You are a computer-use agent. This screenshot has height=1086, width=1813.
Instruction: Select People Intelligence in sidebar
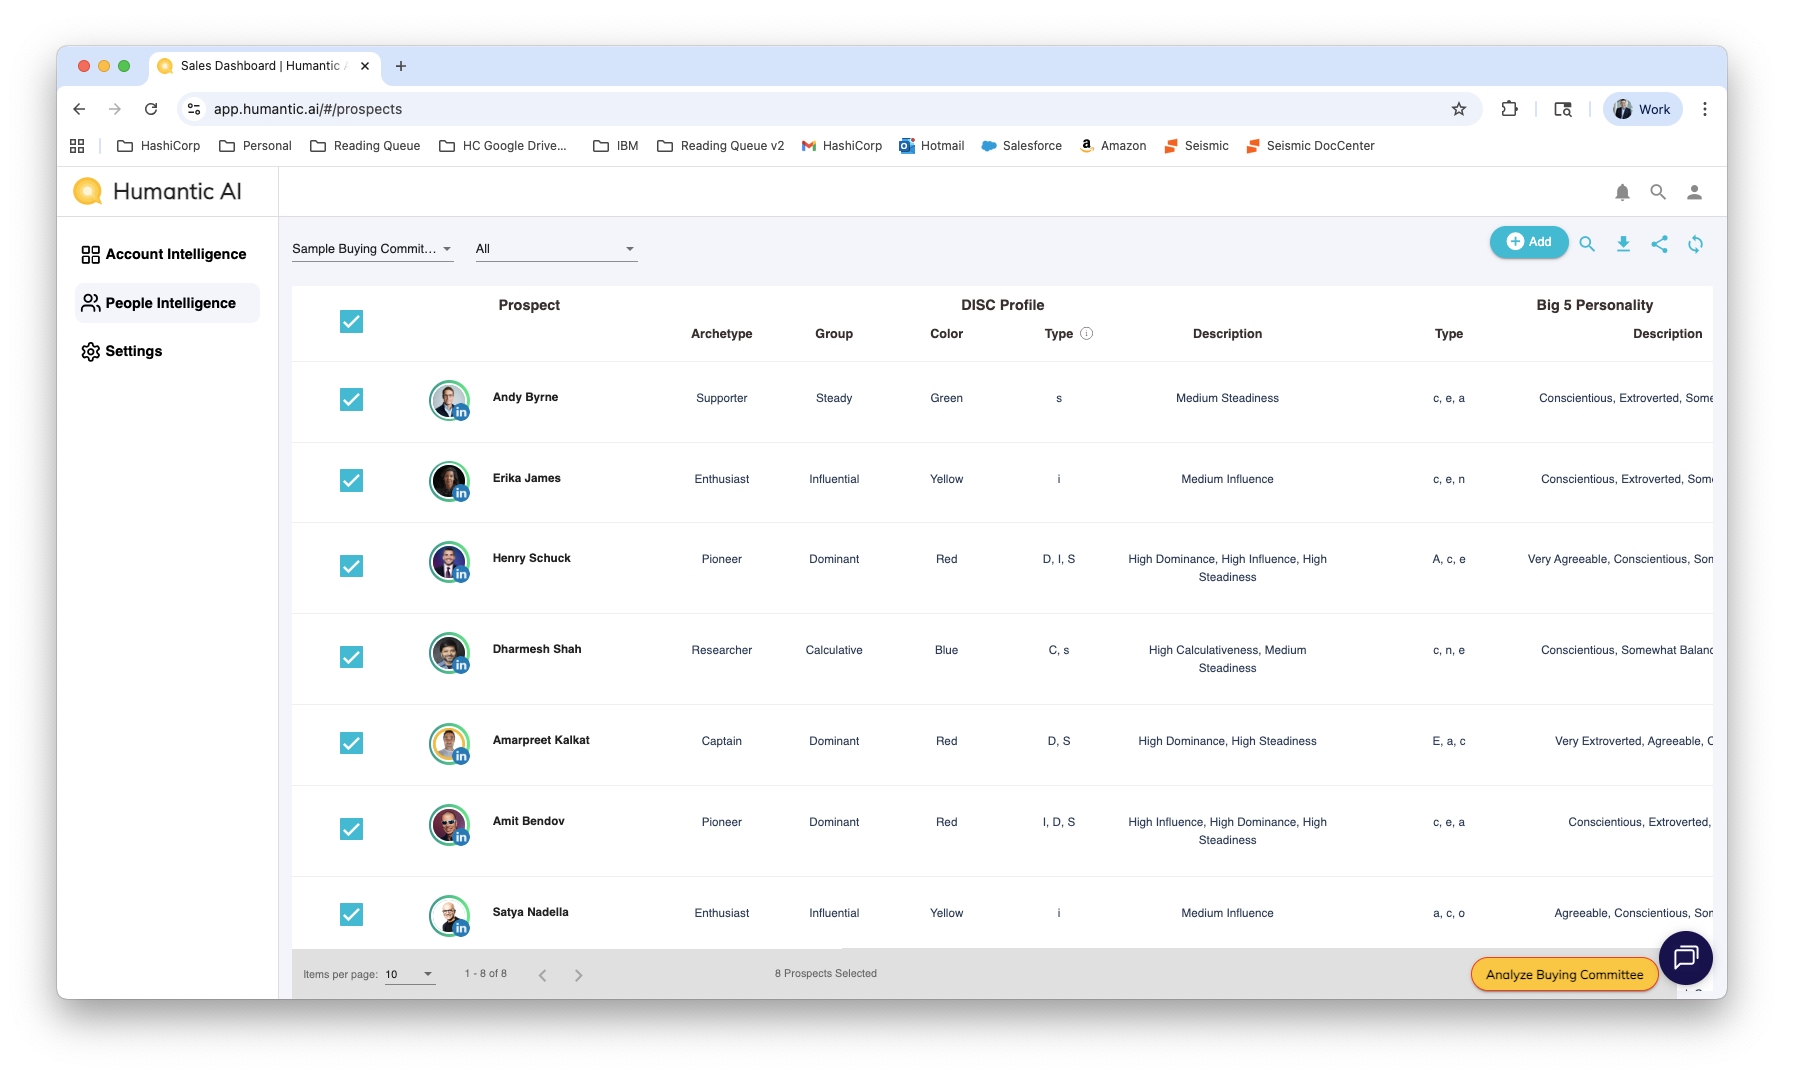pyautogui.click(x=167, y=303)
